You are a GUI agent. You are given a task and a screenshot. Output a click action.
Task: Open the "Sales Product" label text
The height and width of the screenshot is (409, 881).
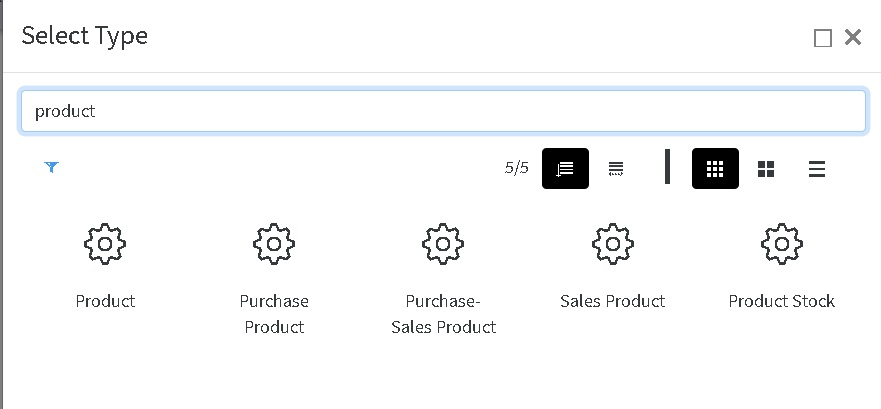tap(612, 301)
